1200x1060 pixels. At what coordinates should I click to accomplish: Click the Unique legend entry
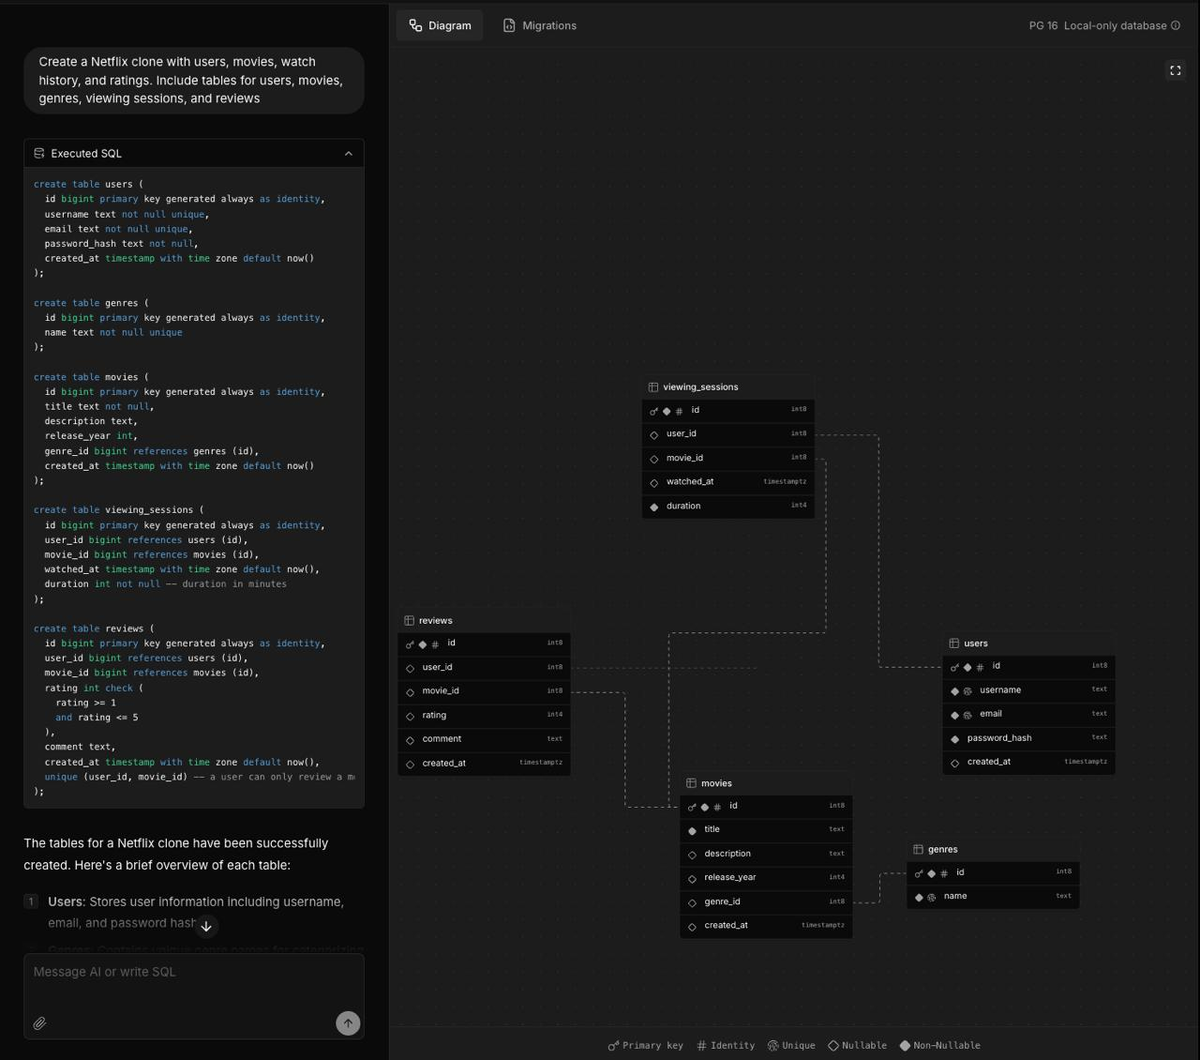791,1045
